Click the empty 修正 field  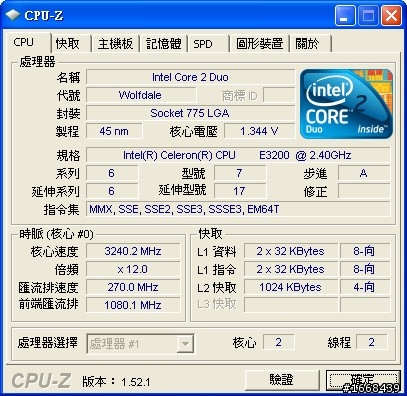click(364, 191)
